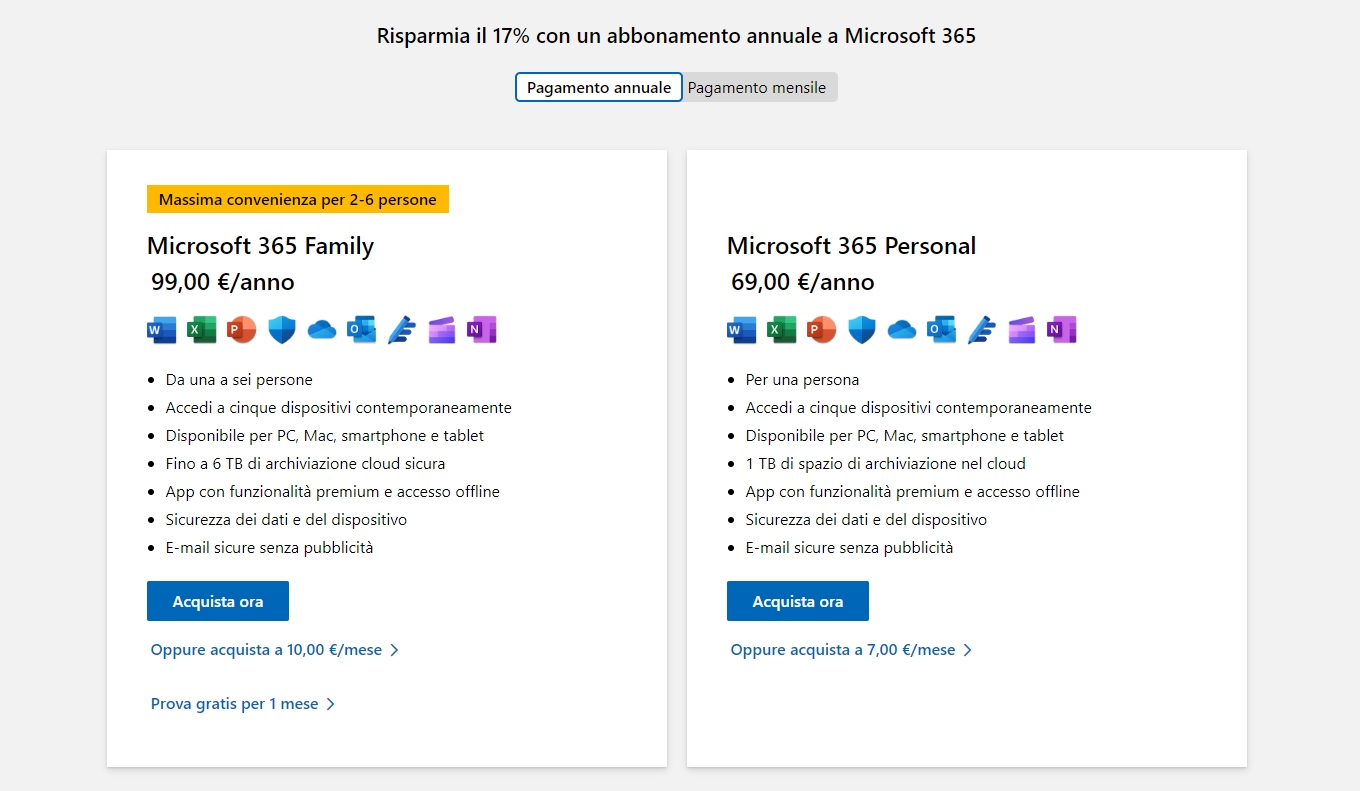Click the PowerPoint icon in the Family plan

pos(242,330)
